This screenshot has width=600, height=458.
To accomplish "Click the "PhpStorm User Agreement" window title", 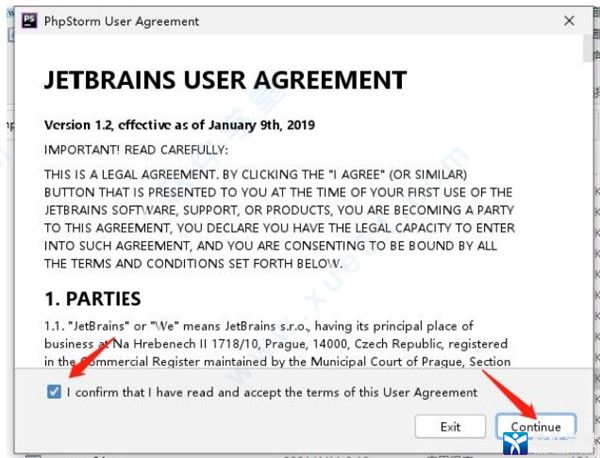I will (x=121, y=21).
